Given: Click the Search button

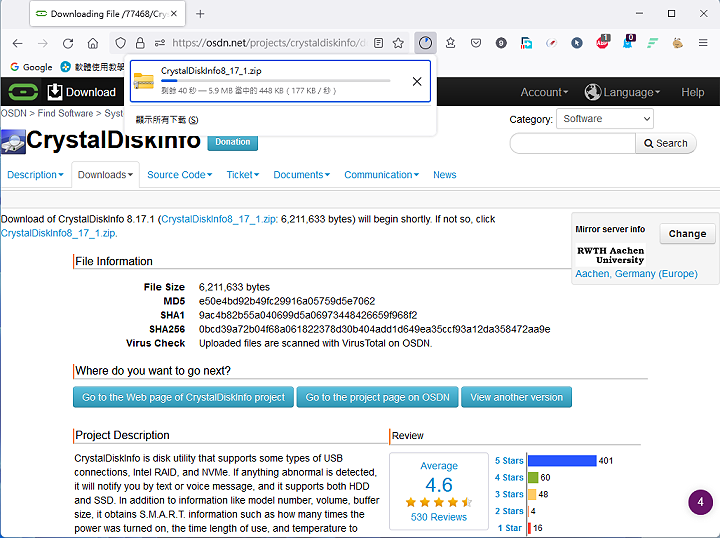Looking at the screenshot, I should click(665, 144).
